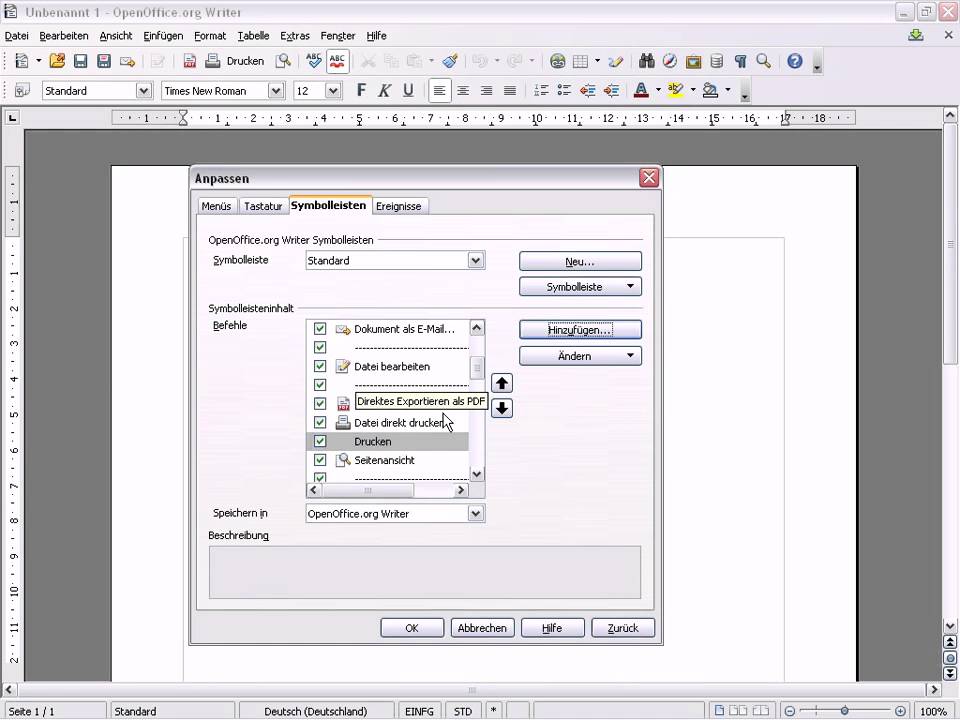960x720 pixels.
Task: Toggle AutoSpellcheck ABC underline icon
Action: (x=337, y=61)
